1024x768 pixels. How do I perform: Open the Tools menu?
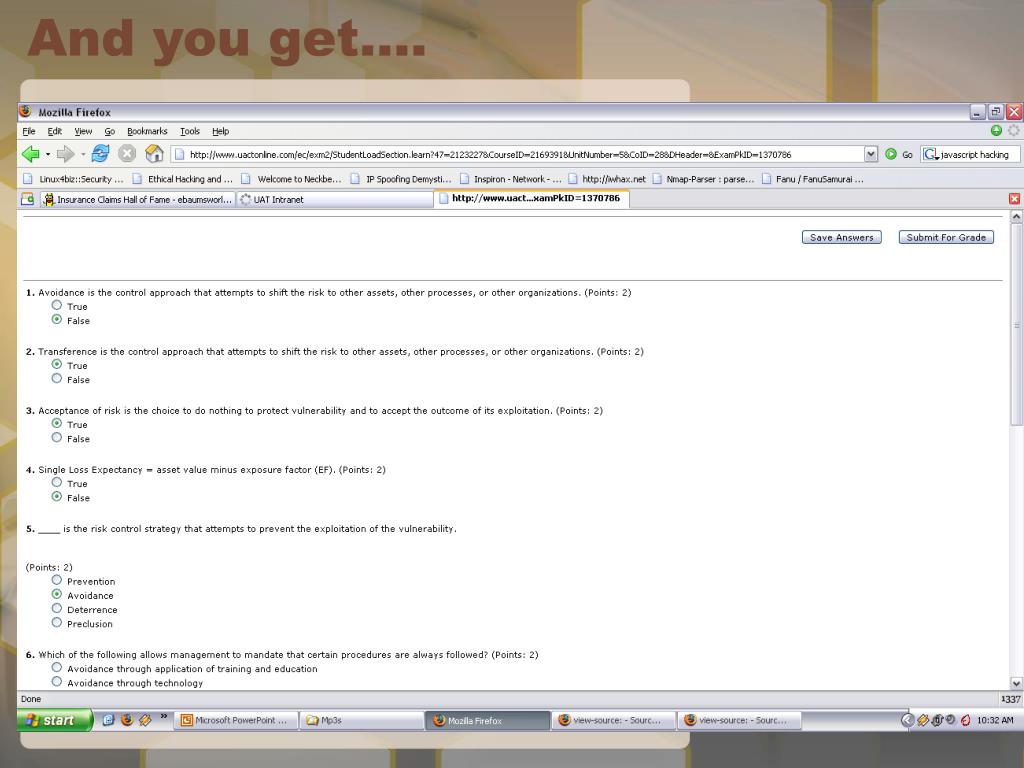190,131
